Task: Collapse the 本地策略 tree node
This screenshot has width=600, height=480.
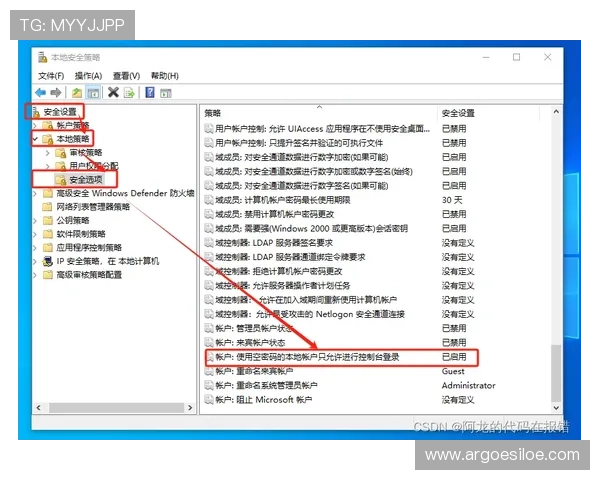Action: (x=35, y=139)
